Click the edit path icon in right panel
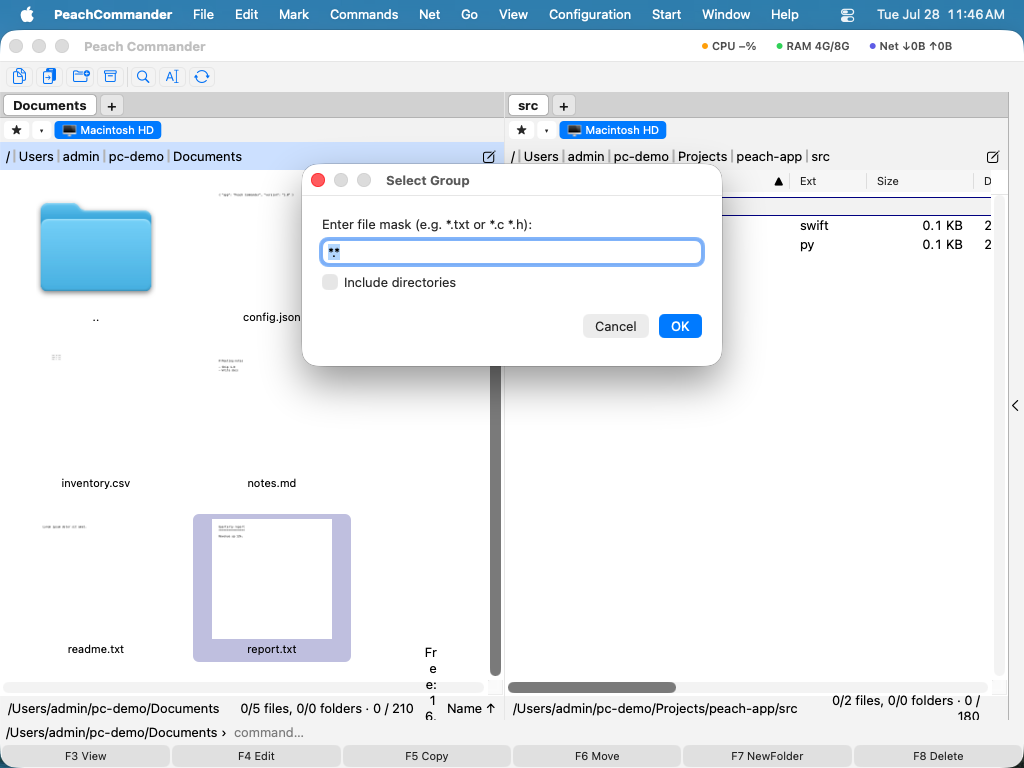 993,157
